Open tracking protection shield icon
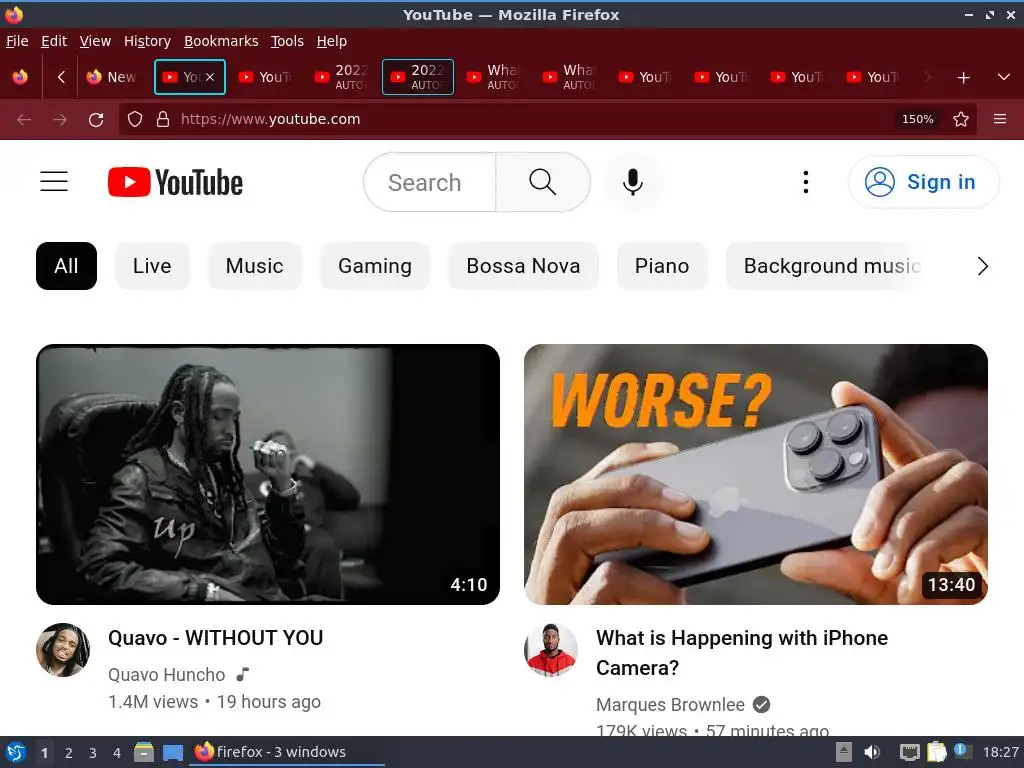 pyautogui.click(x=135, y=119)
